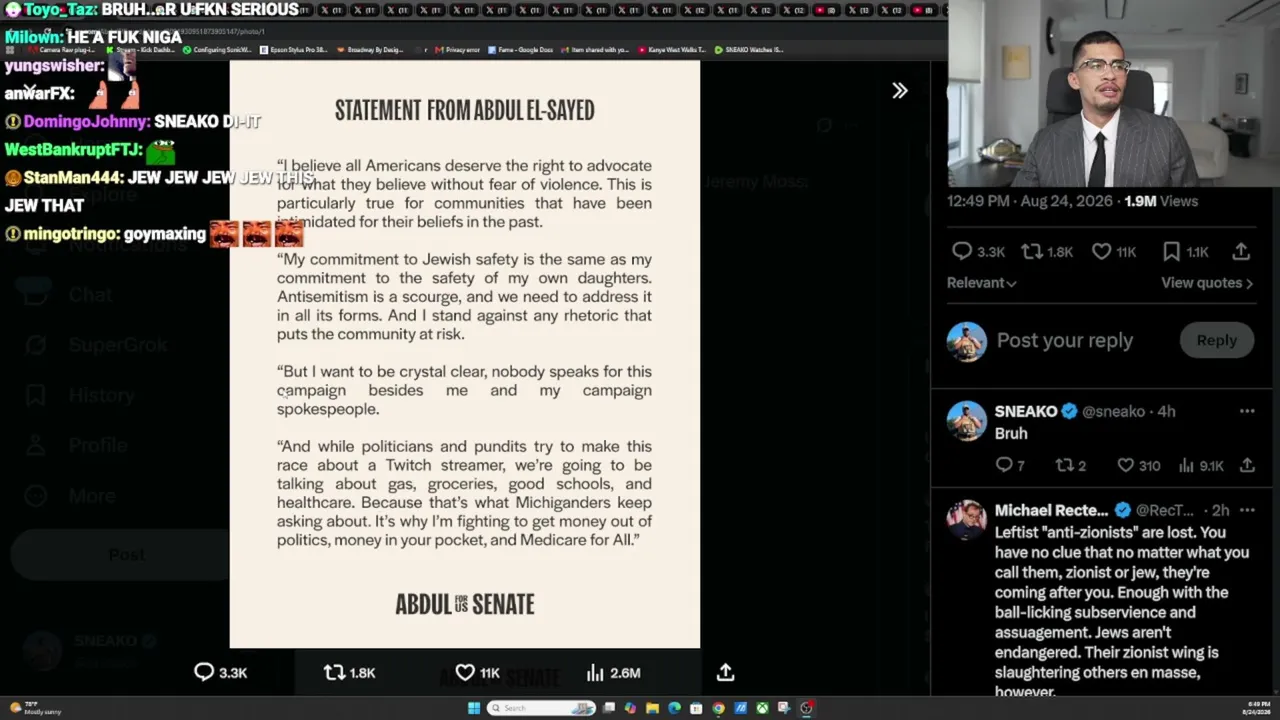
Task: Click chat username WestBankruptFTJ
Action: pyautogui.click(x=71, y=150)
